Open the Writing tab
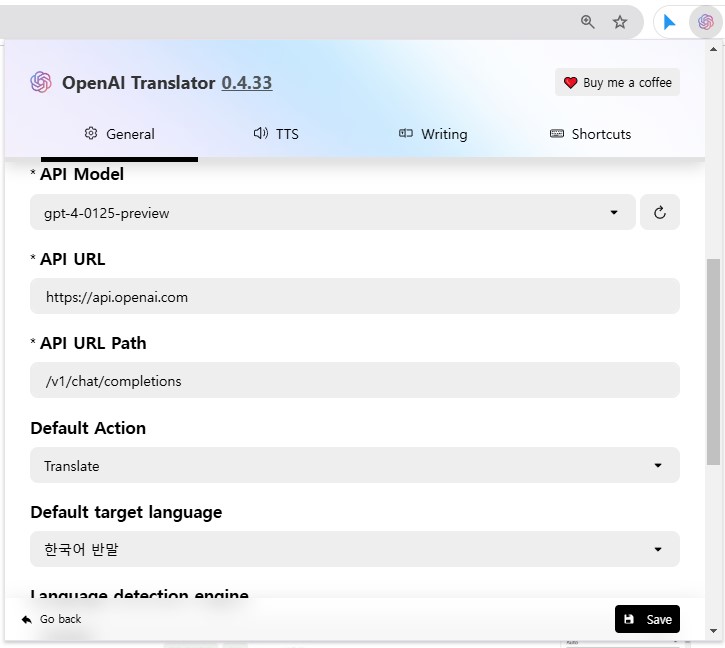The width and height of the screenshot is (725, 648). click(433, 134)
